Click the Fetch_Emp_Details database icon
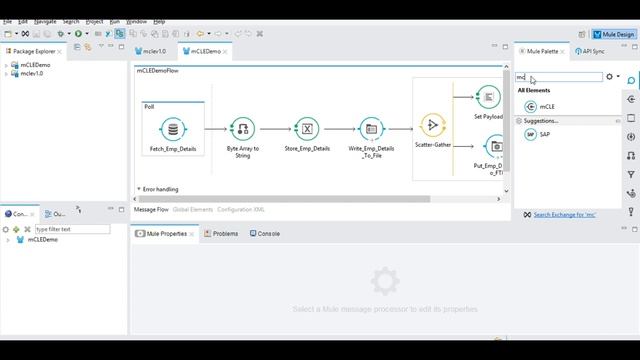The width and height of the screenshot is (640, 360). [x=173, y=129]
